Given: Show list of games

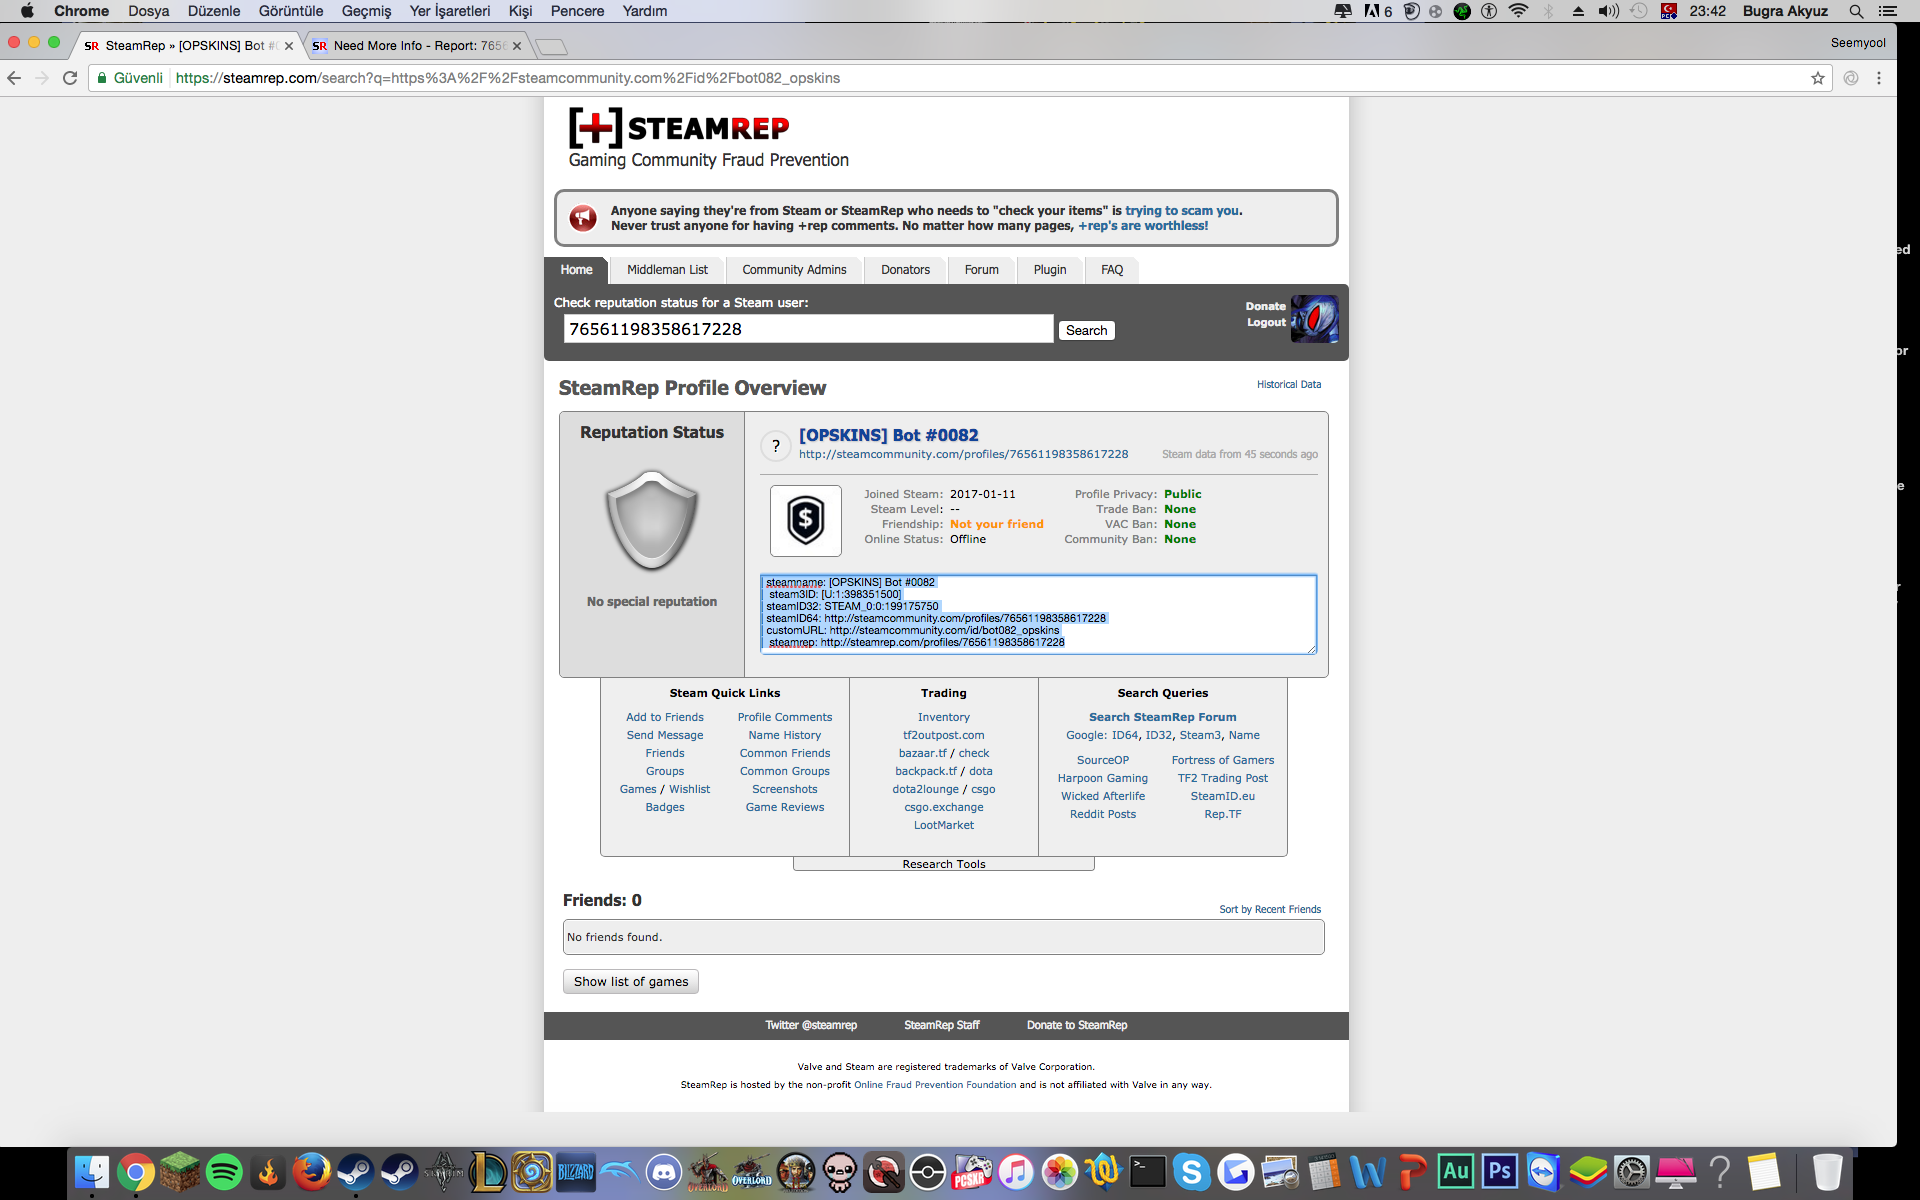Looking at the screenshot, I should point(630,981).
